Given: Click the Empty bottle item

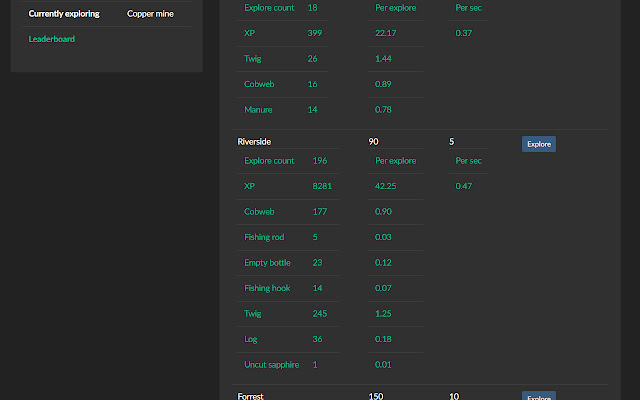Looking at the screenshot, I should tap(268, 263).
